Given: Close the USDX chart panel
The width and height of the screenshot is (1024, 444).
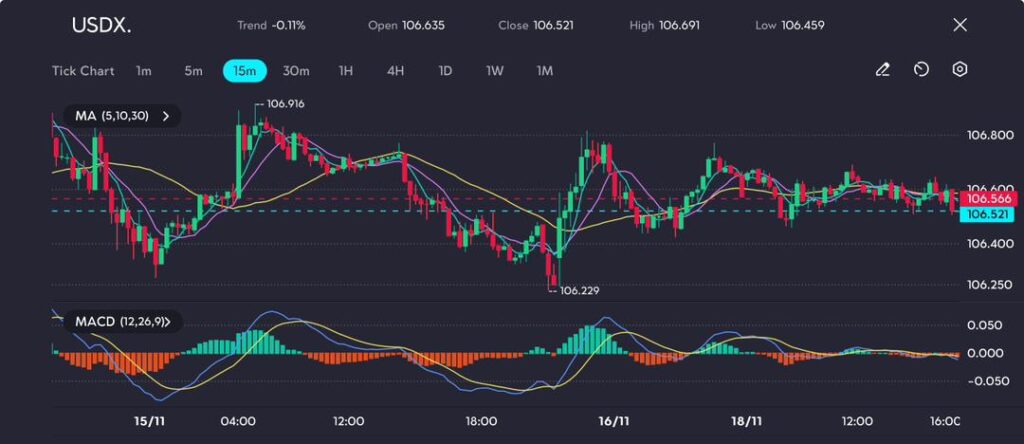Looking at the screenshot, I should 960,25.
